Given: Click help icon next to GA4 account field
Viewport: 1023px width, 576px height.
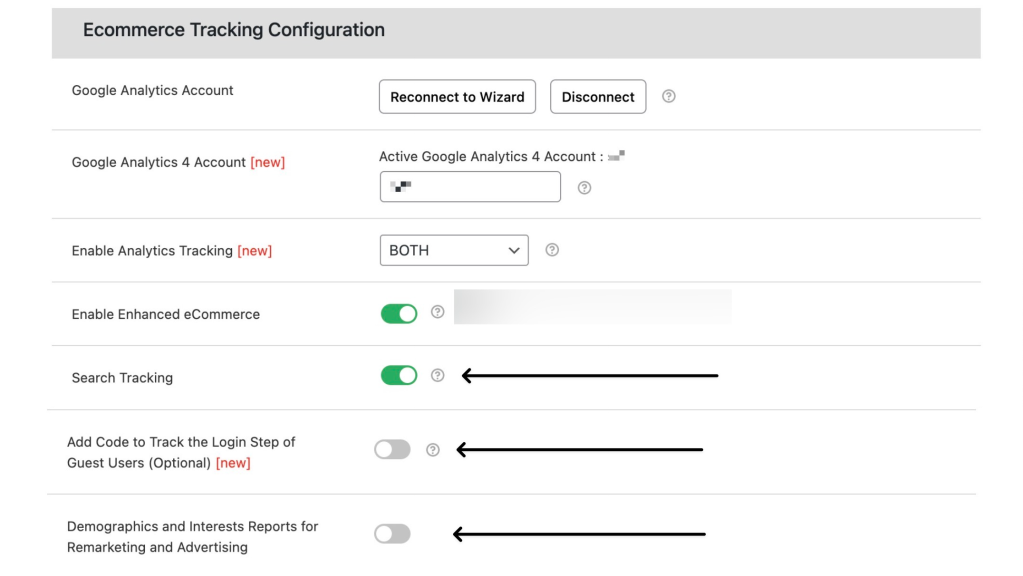Looking at the screenshot, I should pyautogui.click(x=584, y=188).
